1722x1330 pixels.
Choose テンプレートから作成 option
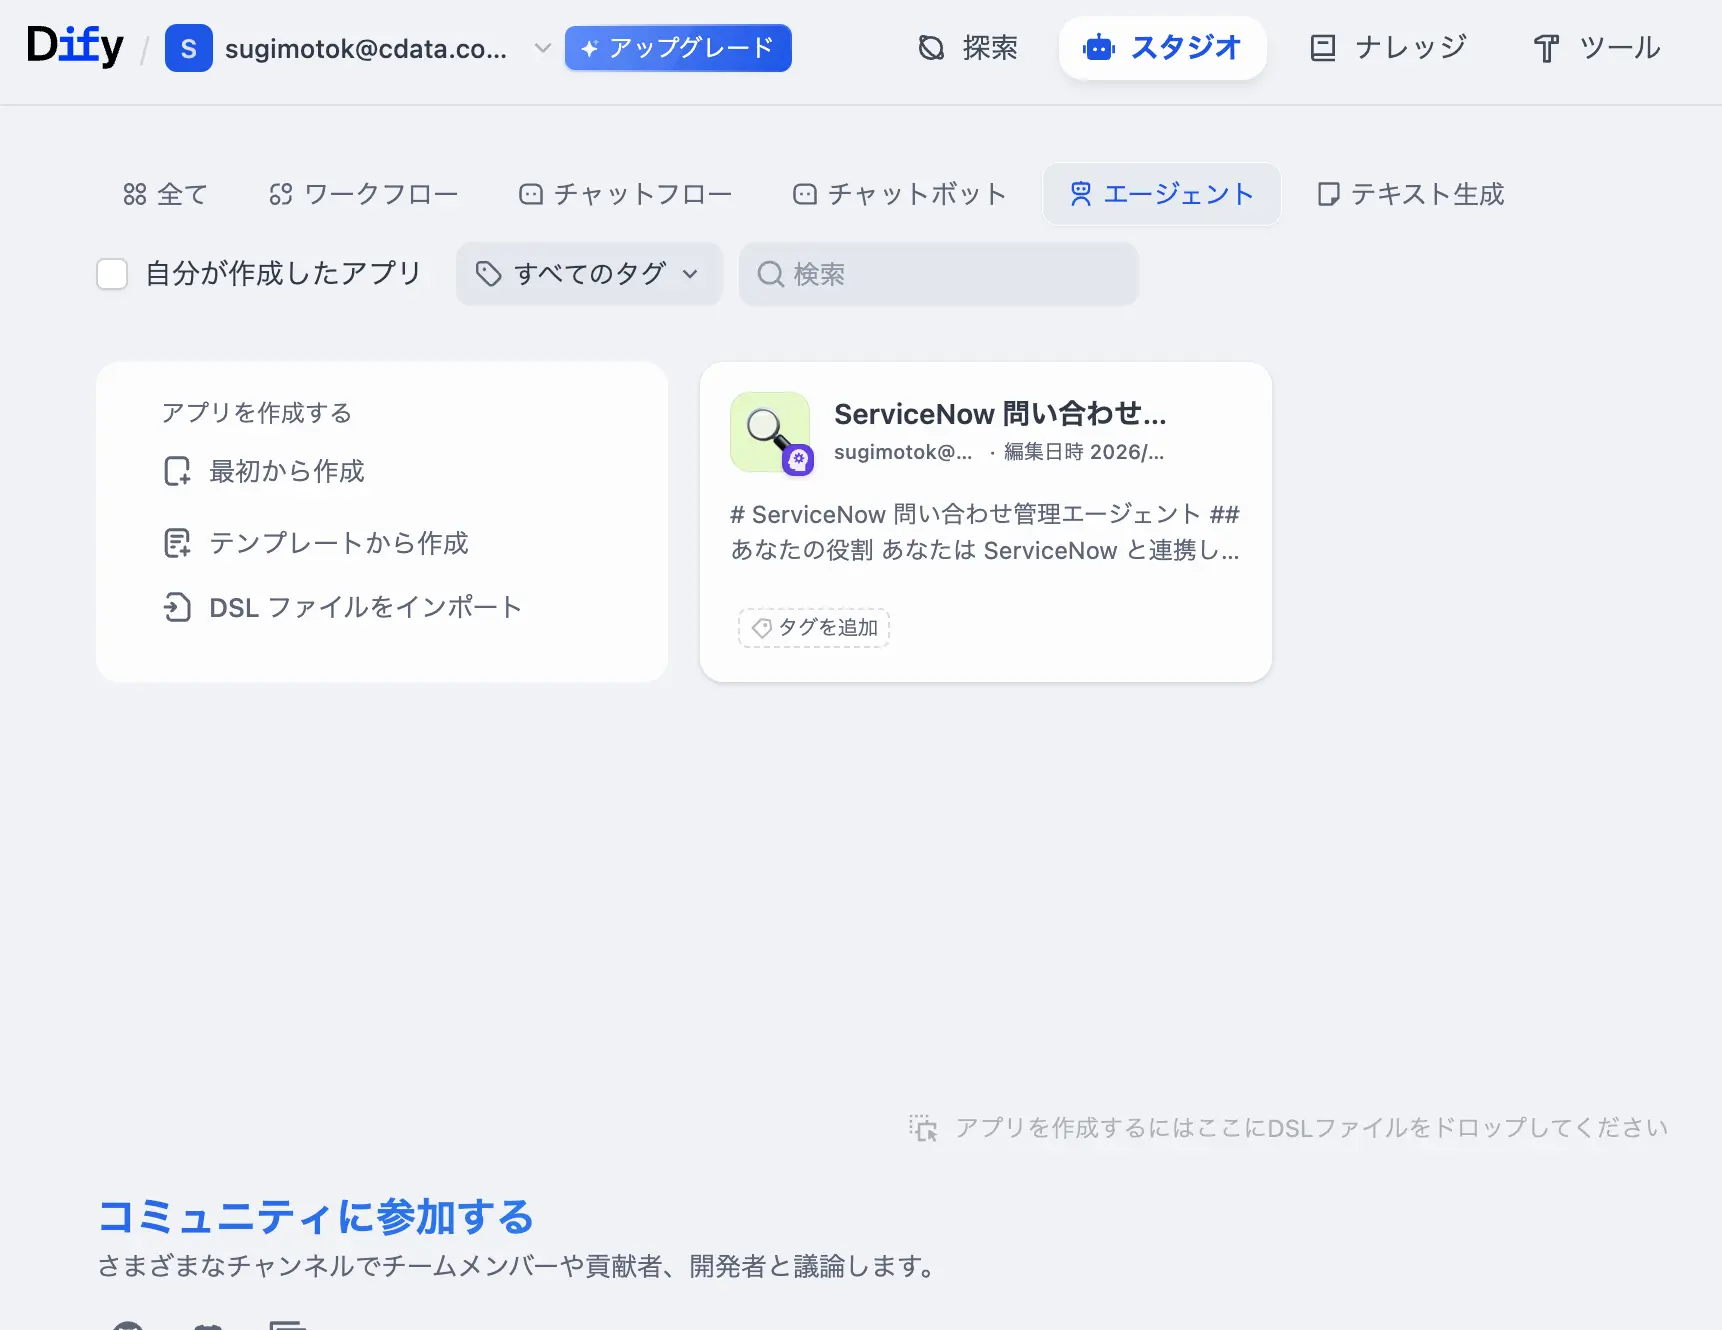click(x=316, y=543)
